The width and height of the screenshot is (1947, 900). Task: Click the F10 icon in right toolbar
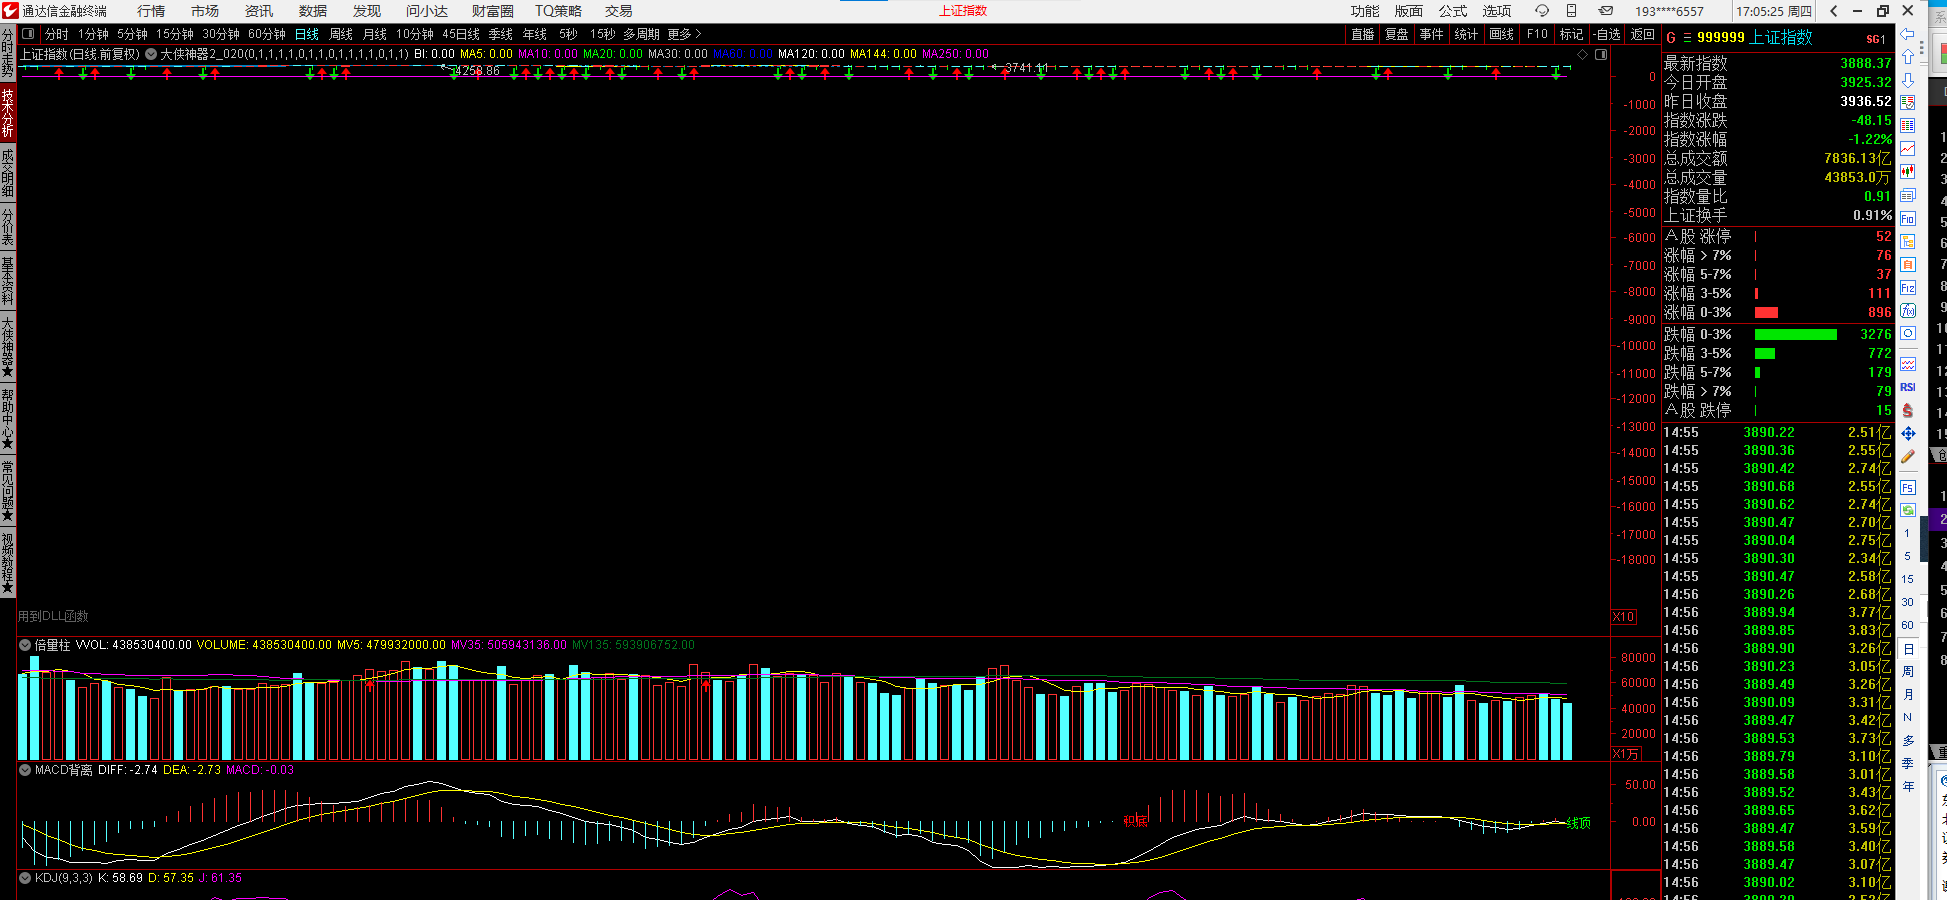(x=1908, y=218)
